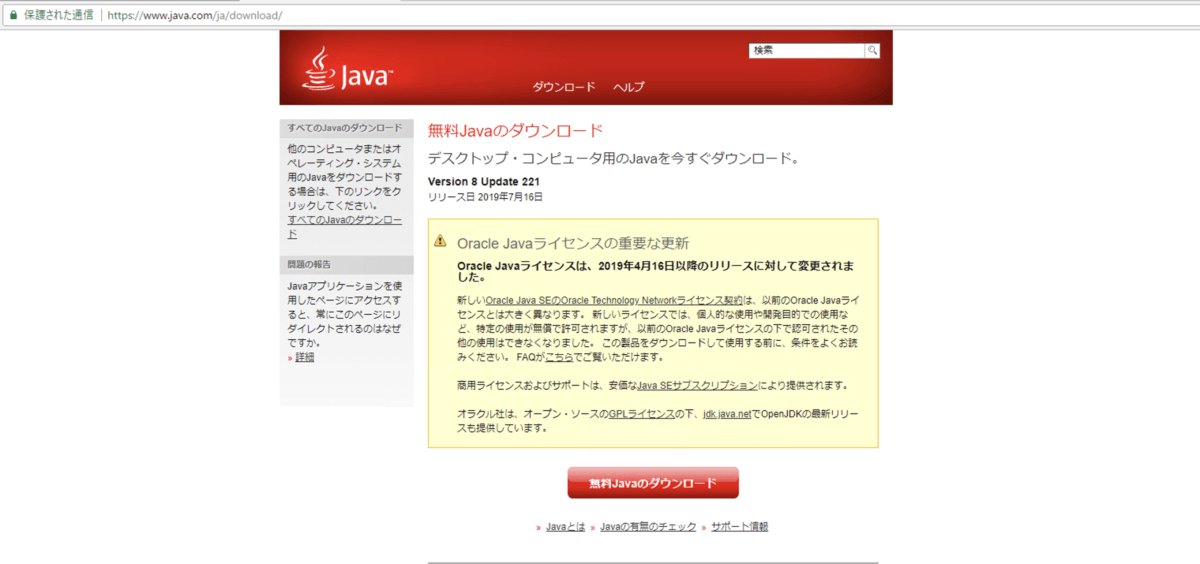1200x564 pixels.
Task: Focus the 検索 search input field
Action: [x=808, y=50]
